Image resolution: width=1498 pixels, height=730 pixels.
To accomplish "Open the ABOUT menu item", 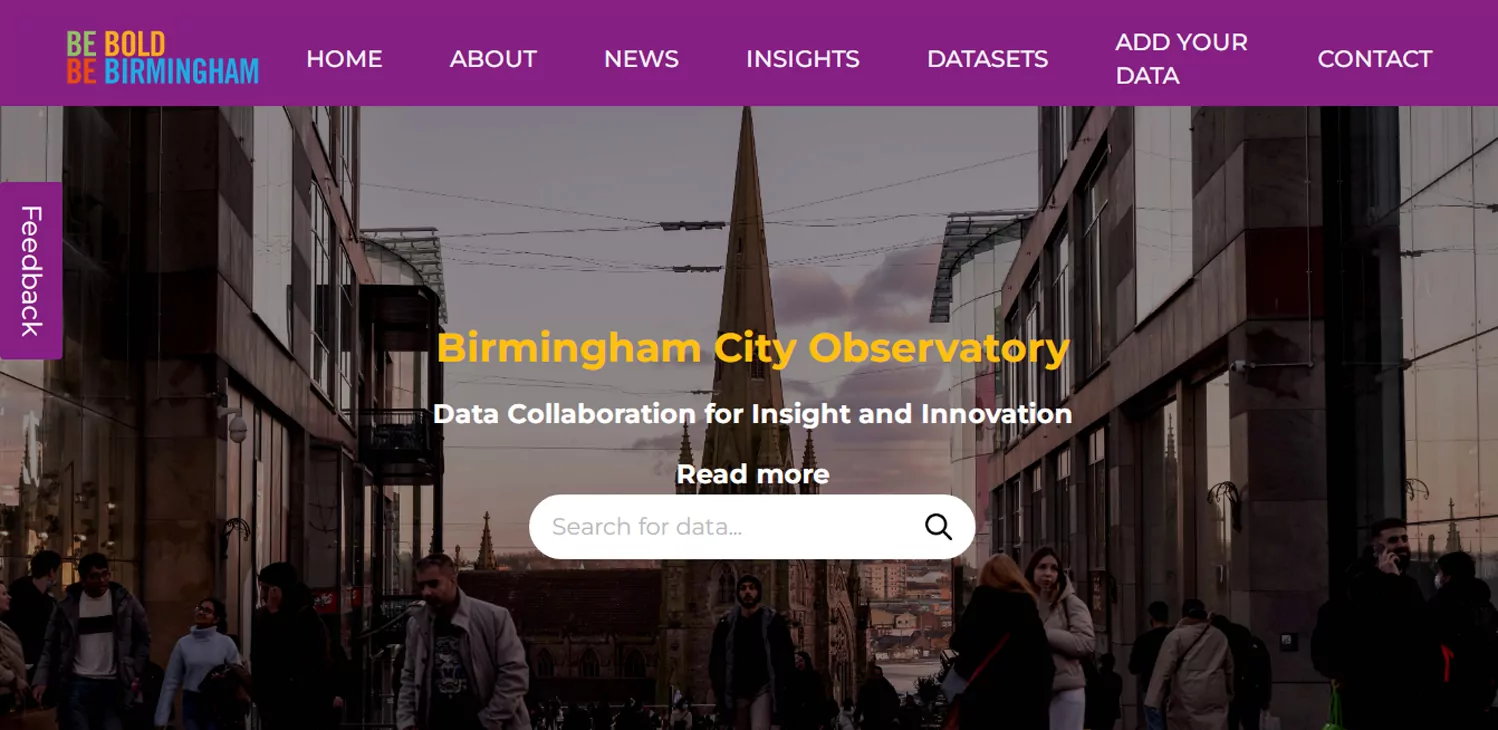I will pos(493,59).
